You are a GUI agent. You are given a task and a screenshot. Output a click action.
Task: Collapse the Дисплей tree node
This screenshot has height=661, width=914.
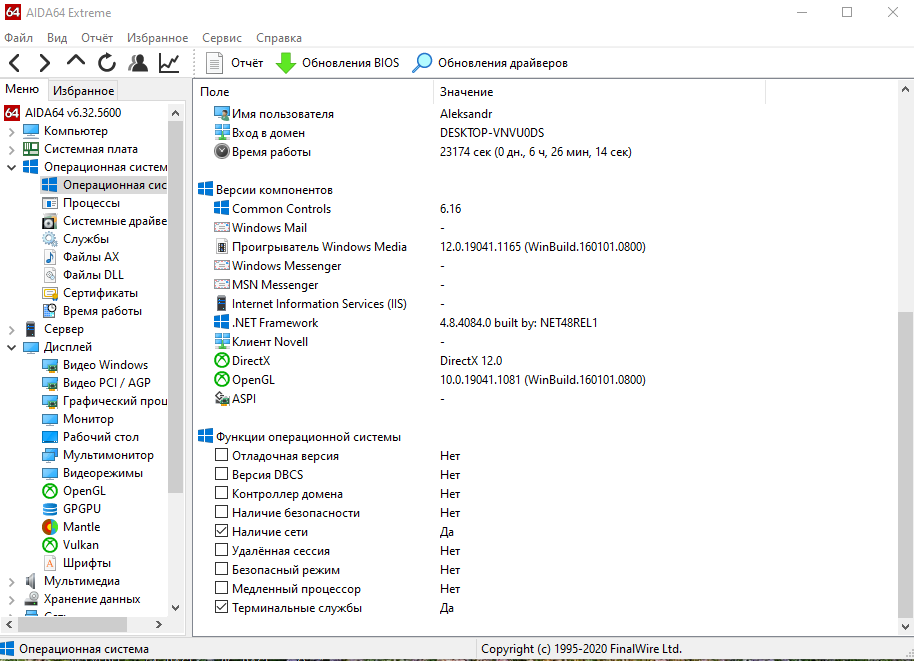(11, 347)
